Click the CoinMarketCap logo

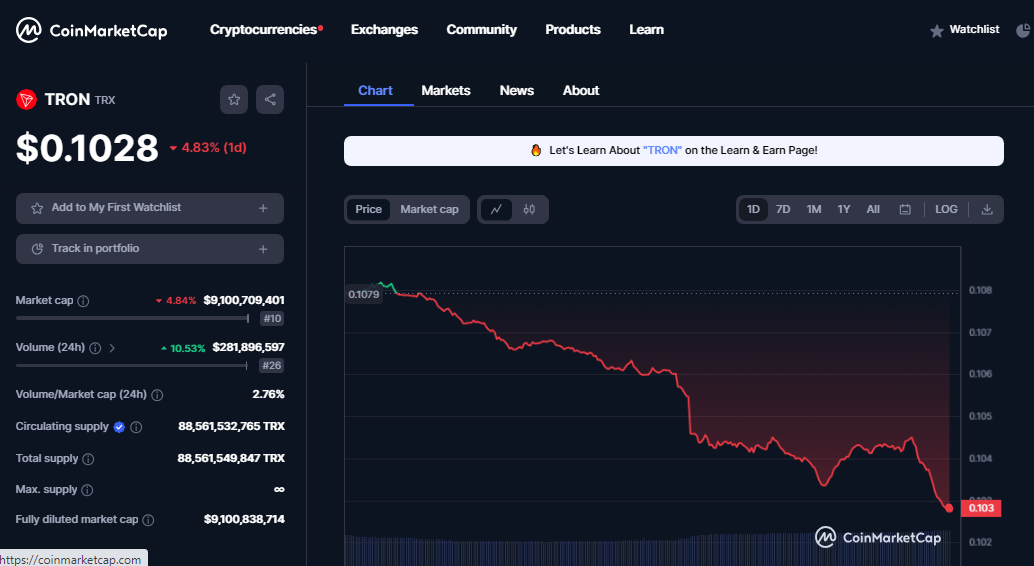point(92,30)
